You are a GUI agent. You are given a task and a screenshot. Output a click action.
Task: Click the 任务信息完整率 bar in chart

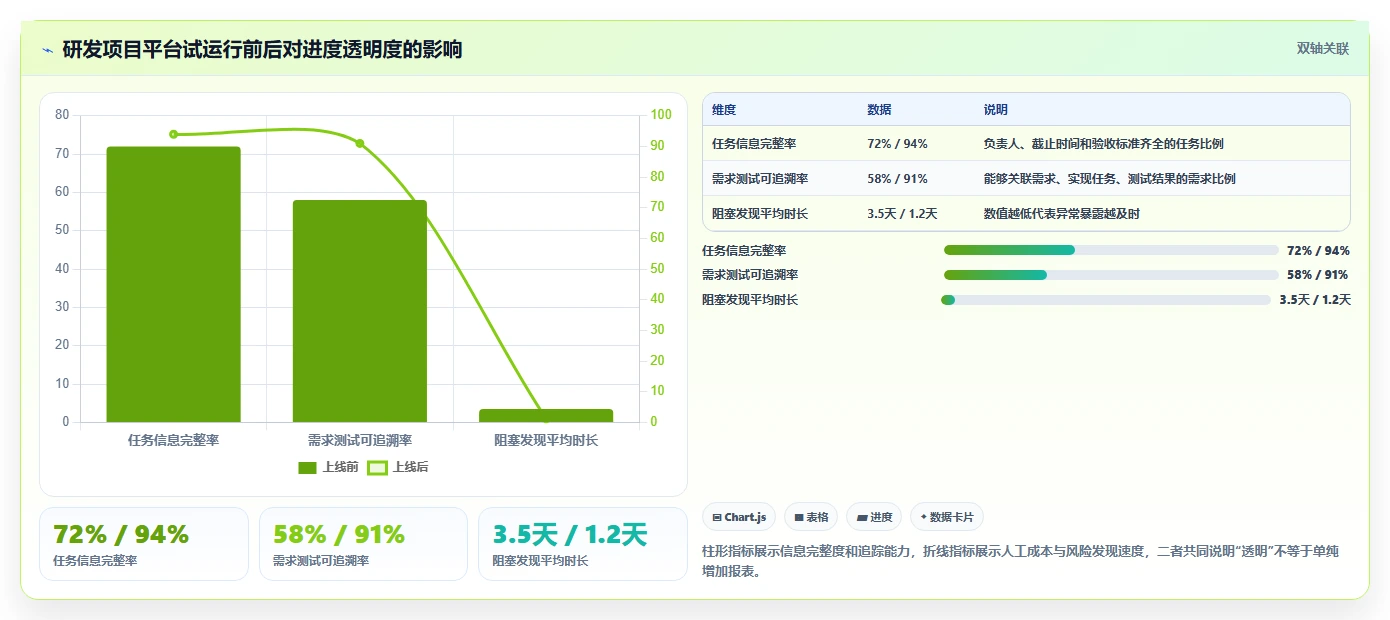174,284
